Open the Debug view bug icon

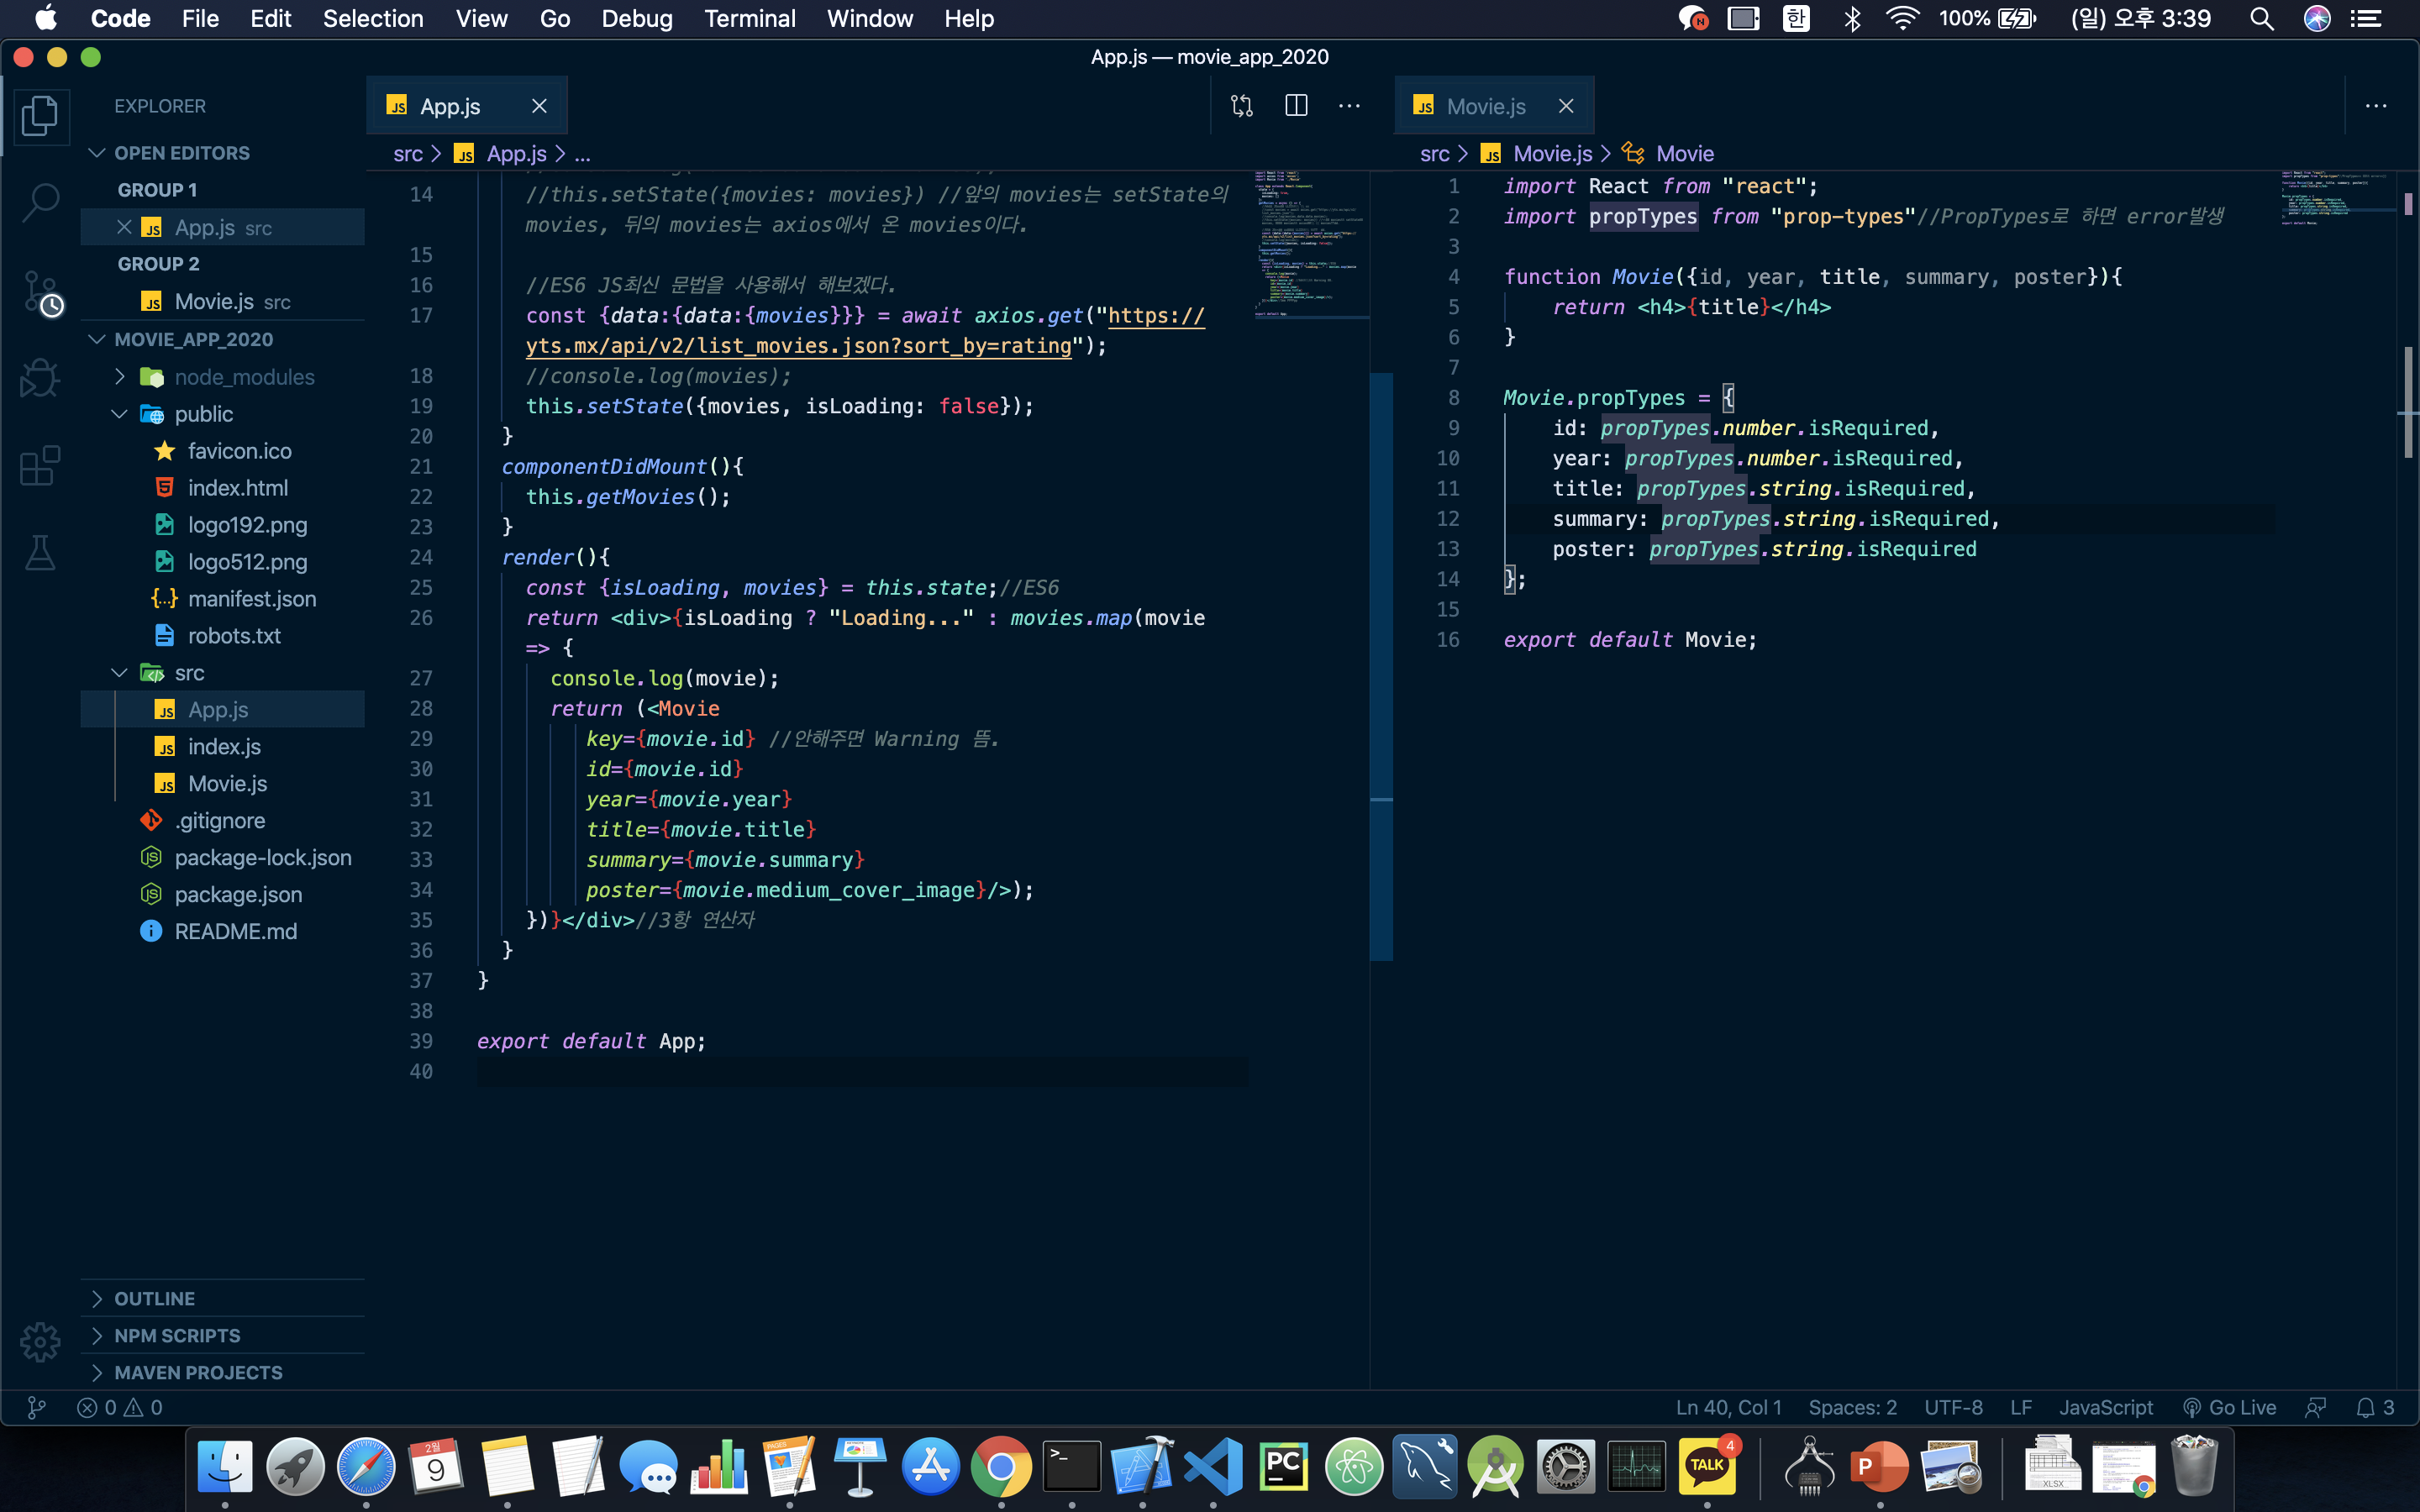[40, 379]
